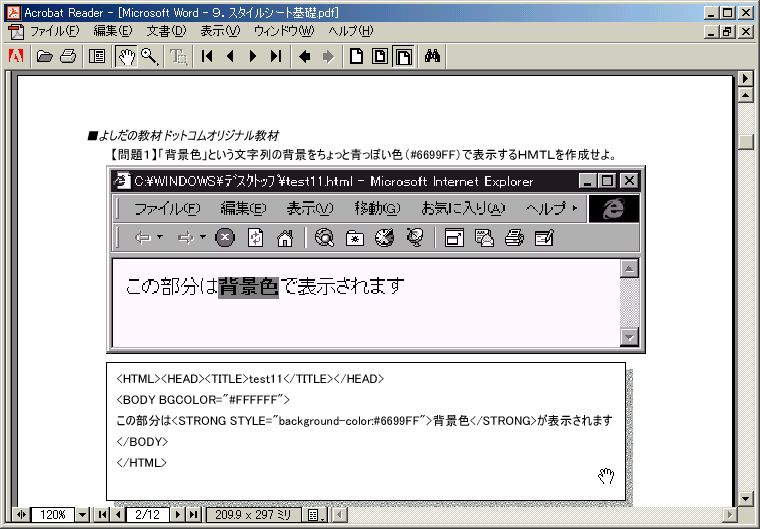Screen dimensions: 760x529
Task: Open the ウィンドウ(W) menu
Action: point(284,32)
